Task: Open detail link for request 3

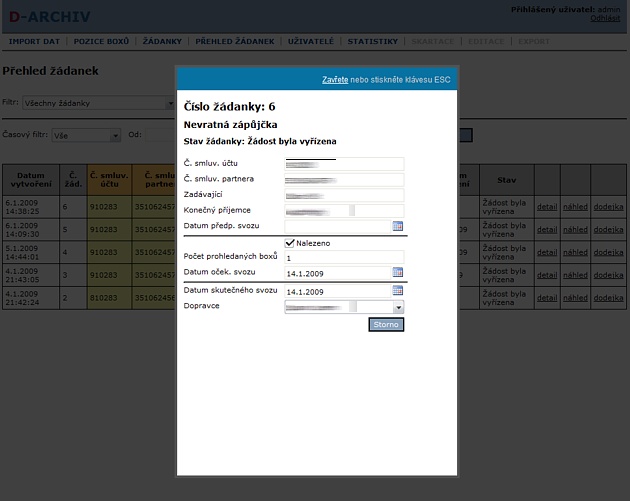Action: click(547, 275)
